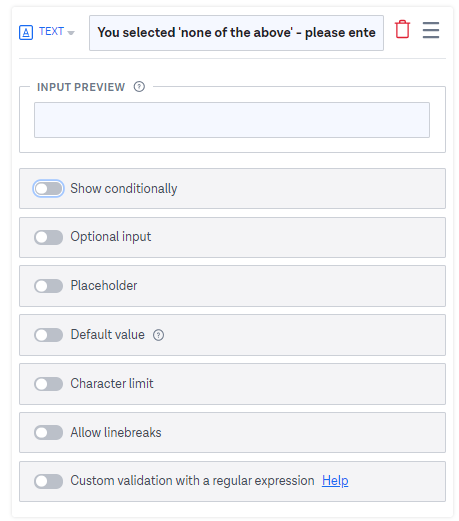Click the 'Placeholder' label text

(104, 286)
